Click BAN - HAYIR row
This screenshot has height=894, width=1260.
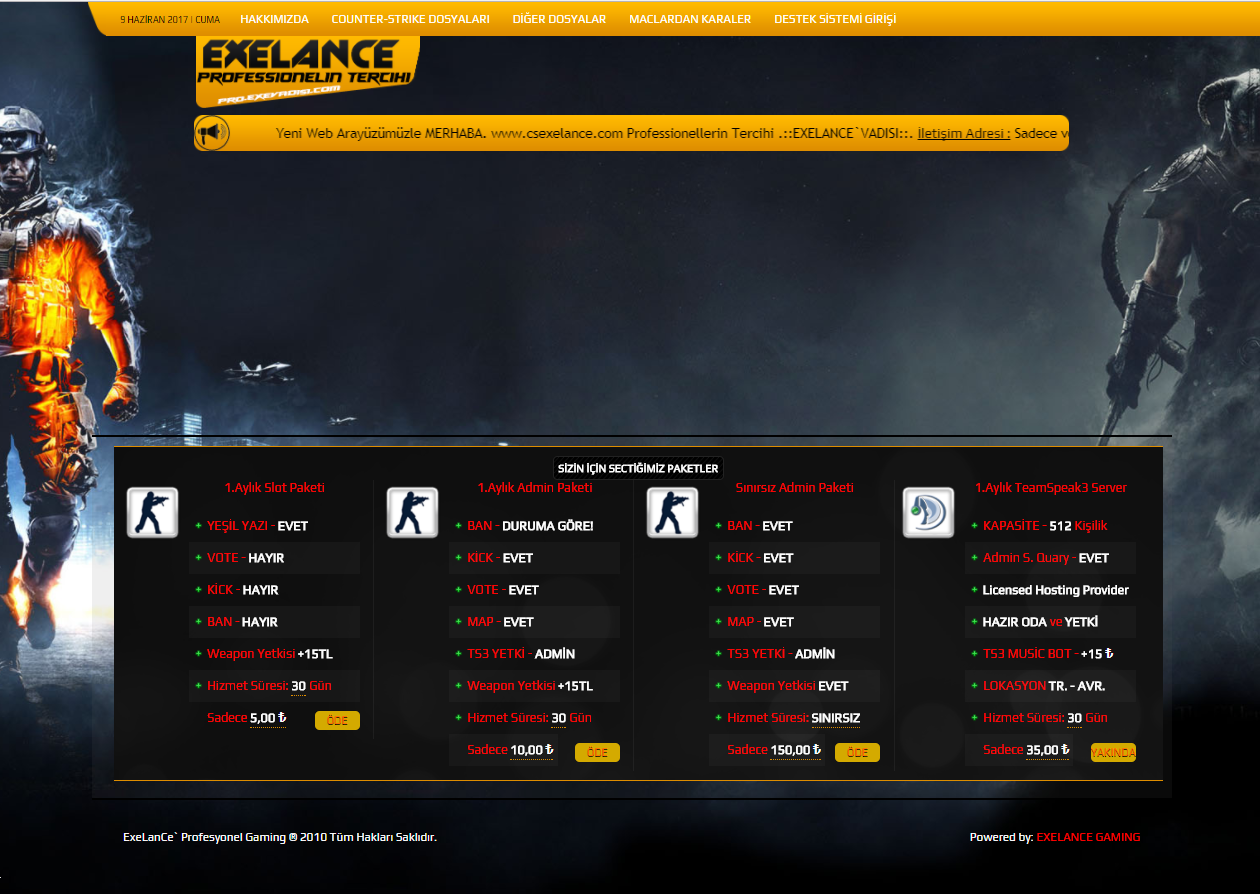point(274,622)
